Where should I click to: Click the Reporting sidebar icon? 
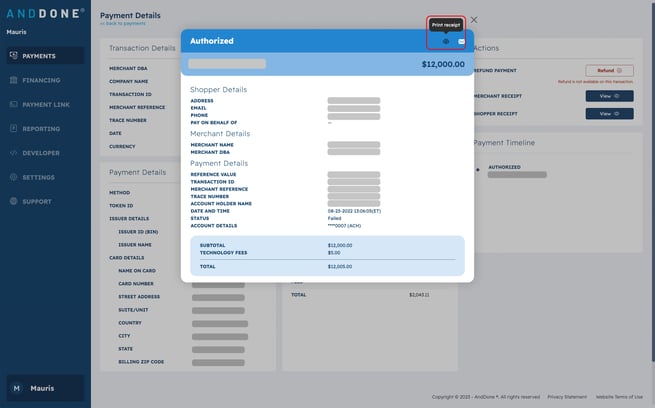click(13, 129)
